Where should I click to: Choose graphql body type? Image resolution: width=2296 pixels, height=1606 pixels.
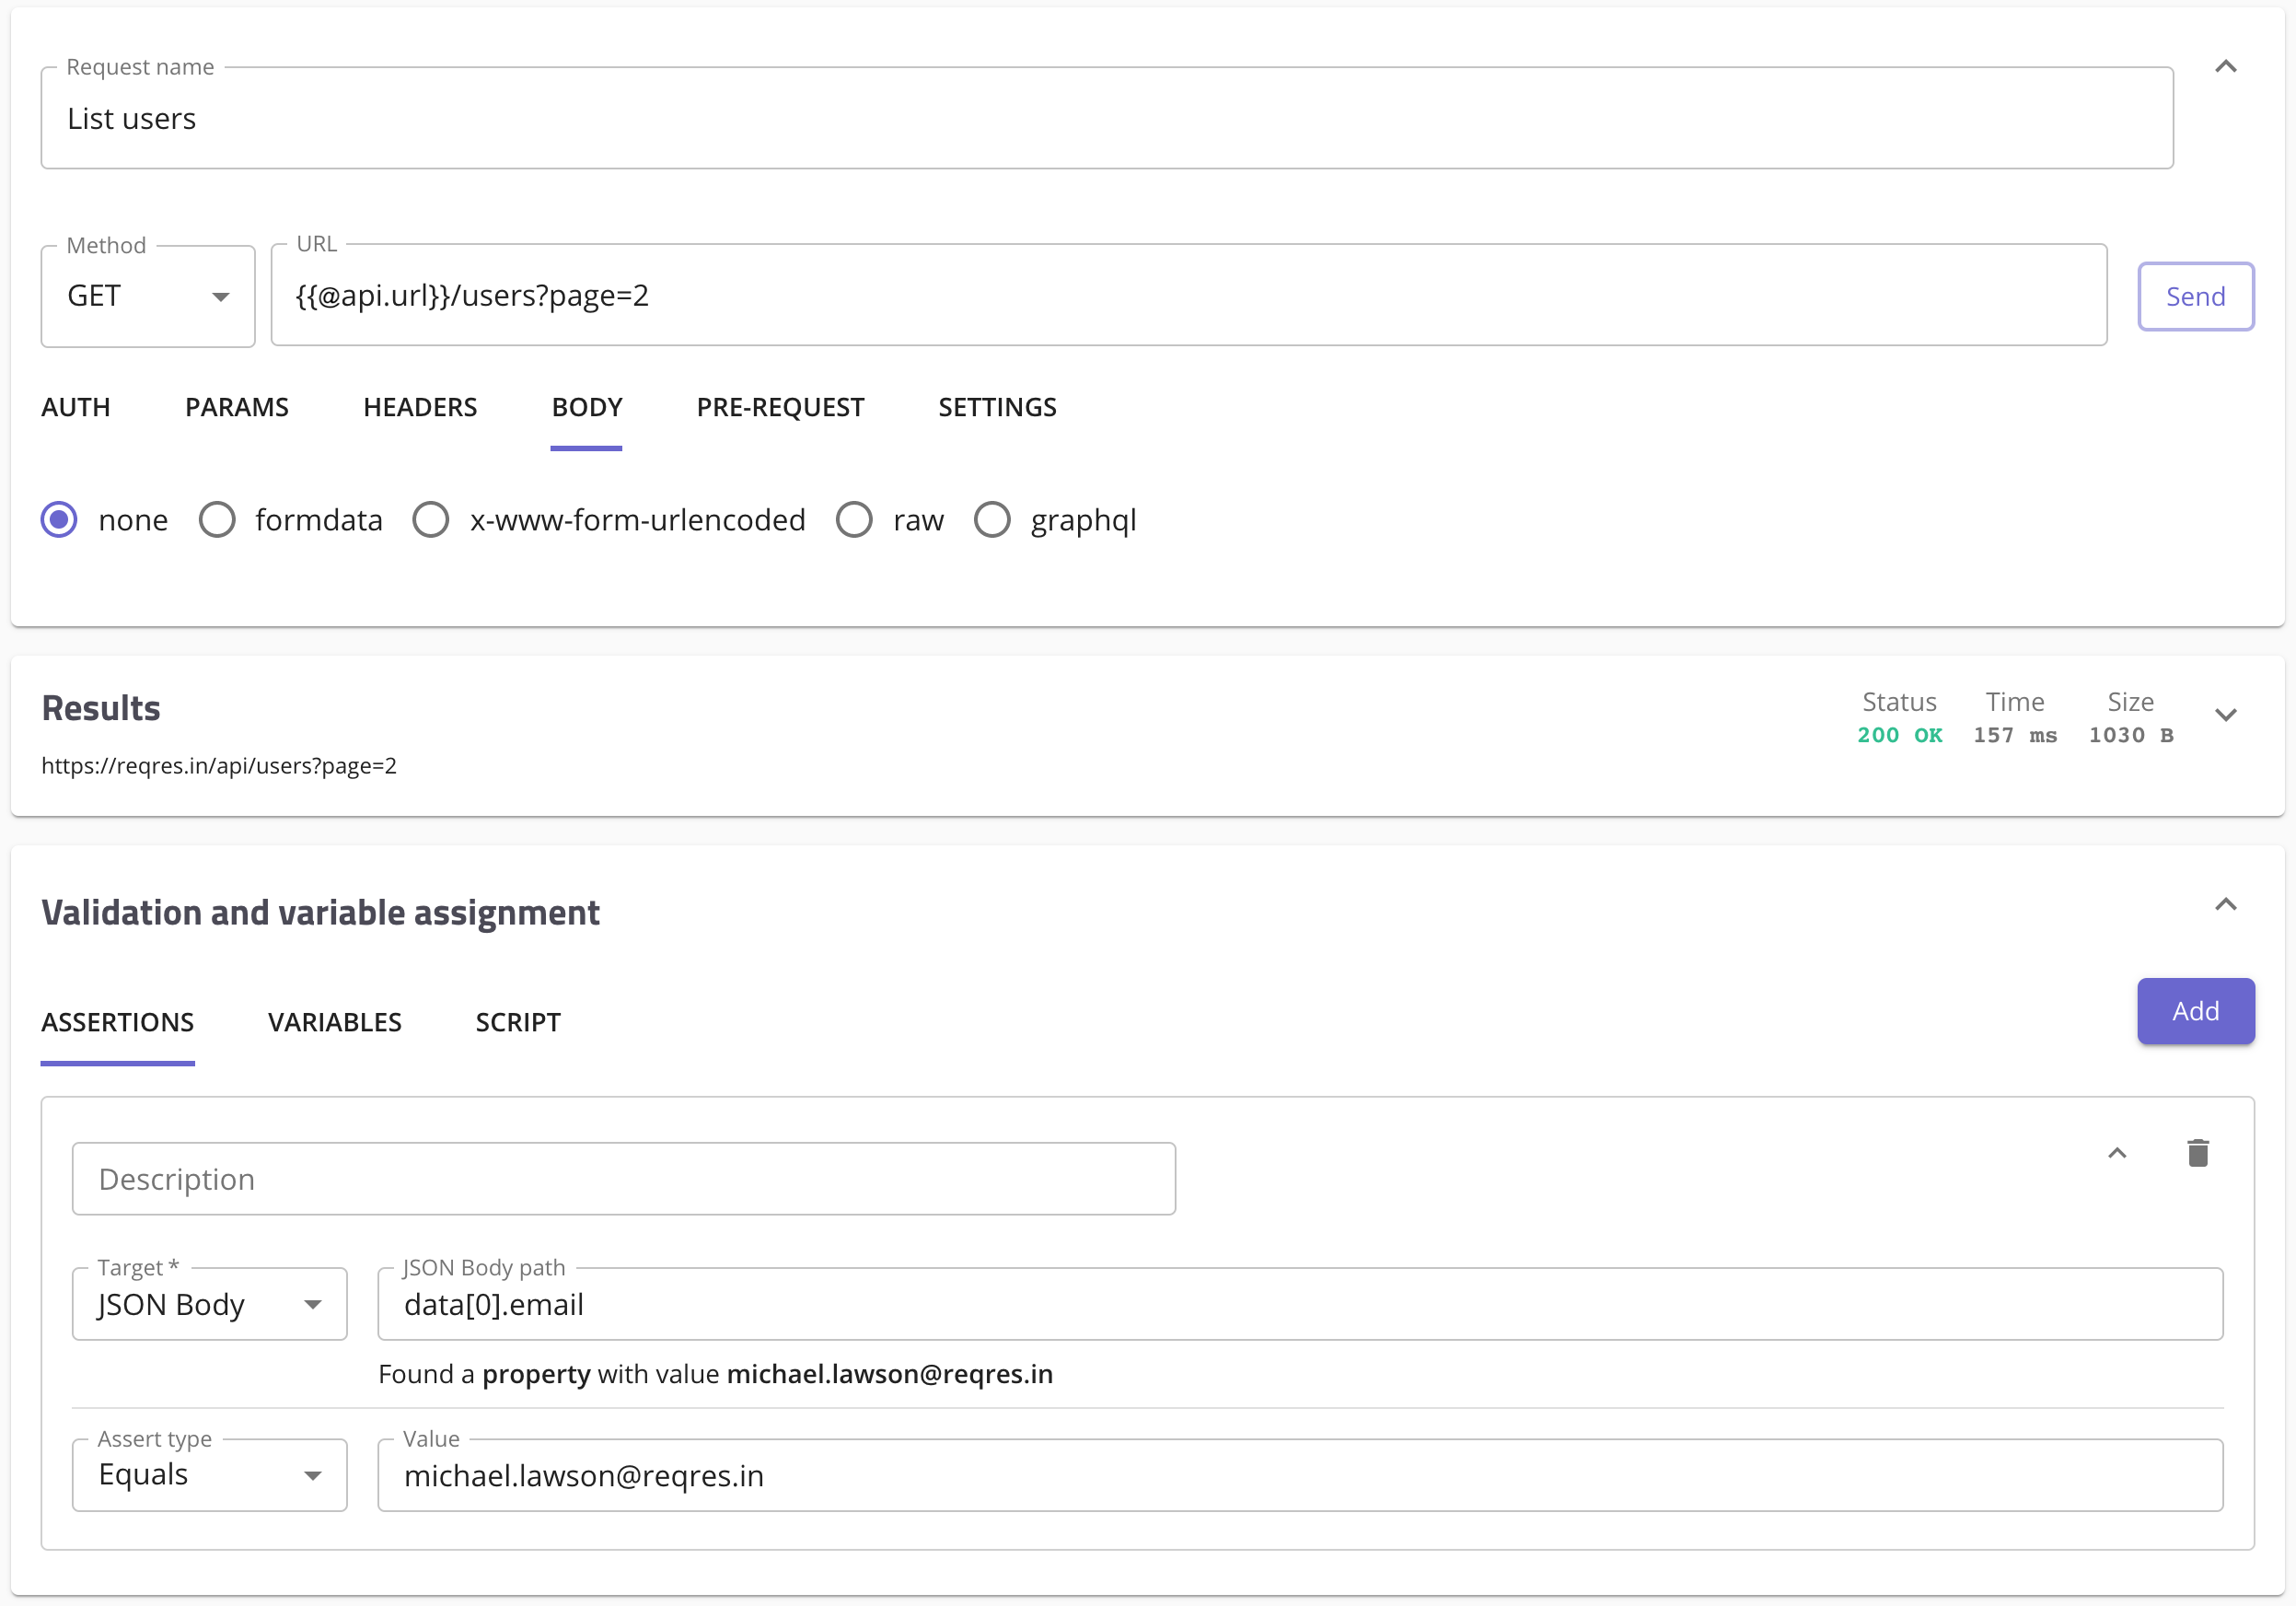992,520
